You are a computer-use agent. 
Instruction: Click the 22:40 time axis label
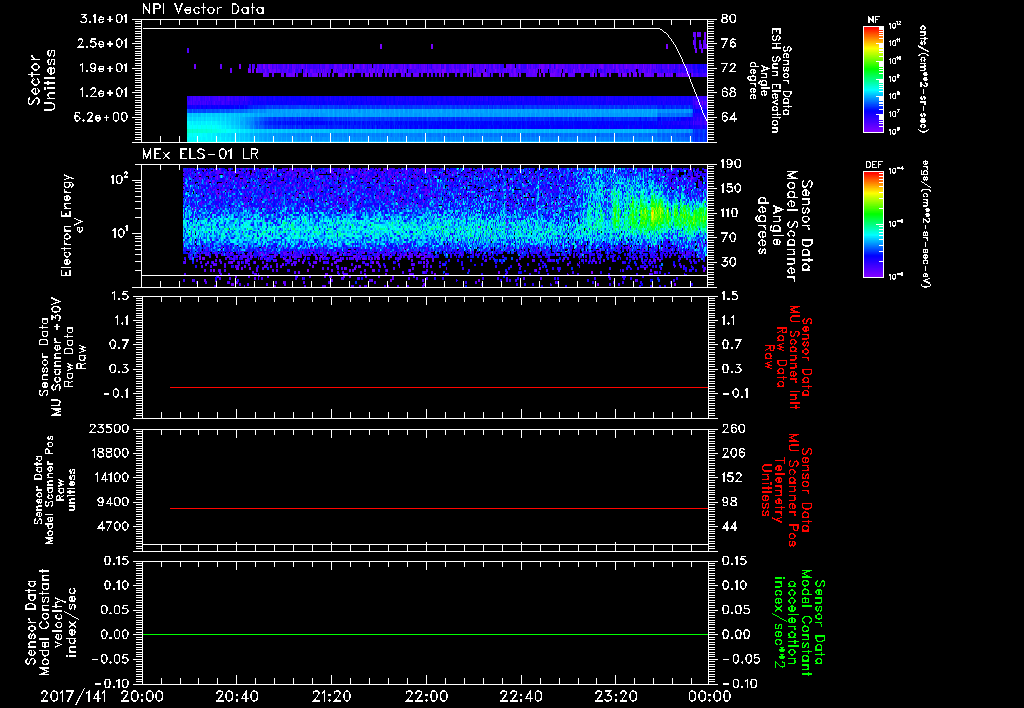tap(521, 696)
